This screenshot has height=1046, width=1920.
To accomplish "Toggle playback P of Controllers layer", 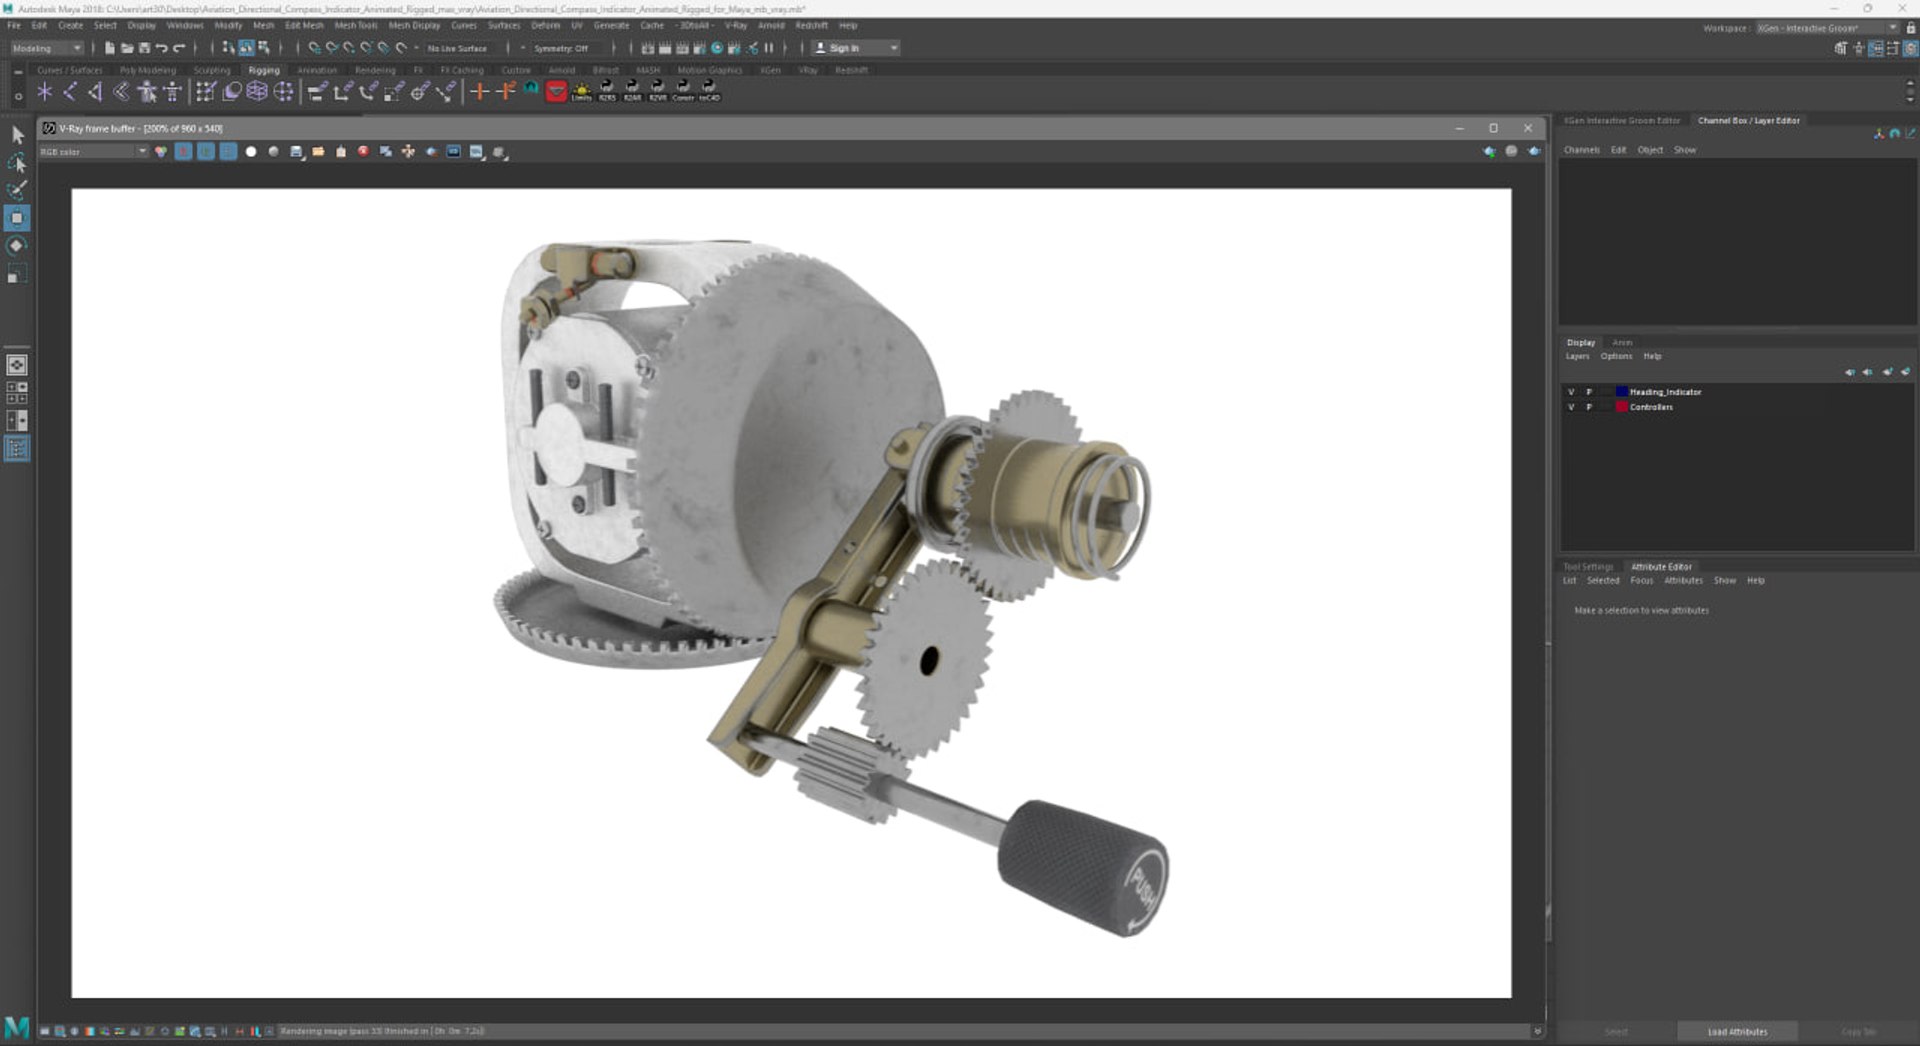I will point(1588,407).
